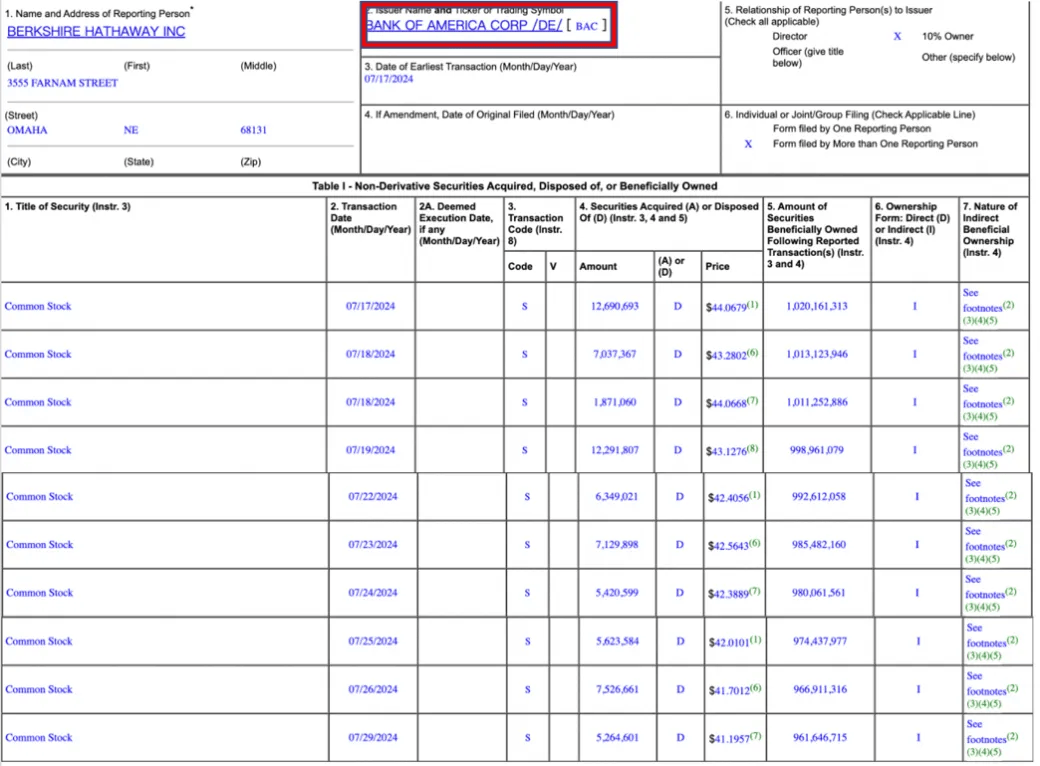Click the earliest transaction date 07/17/2024 field
1040x766 pixels.
tap(389, 79)
